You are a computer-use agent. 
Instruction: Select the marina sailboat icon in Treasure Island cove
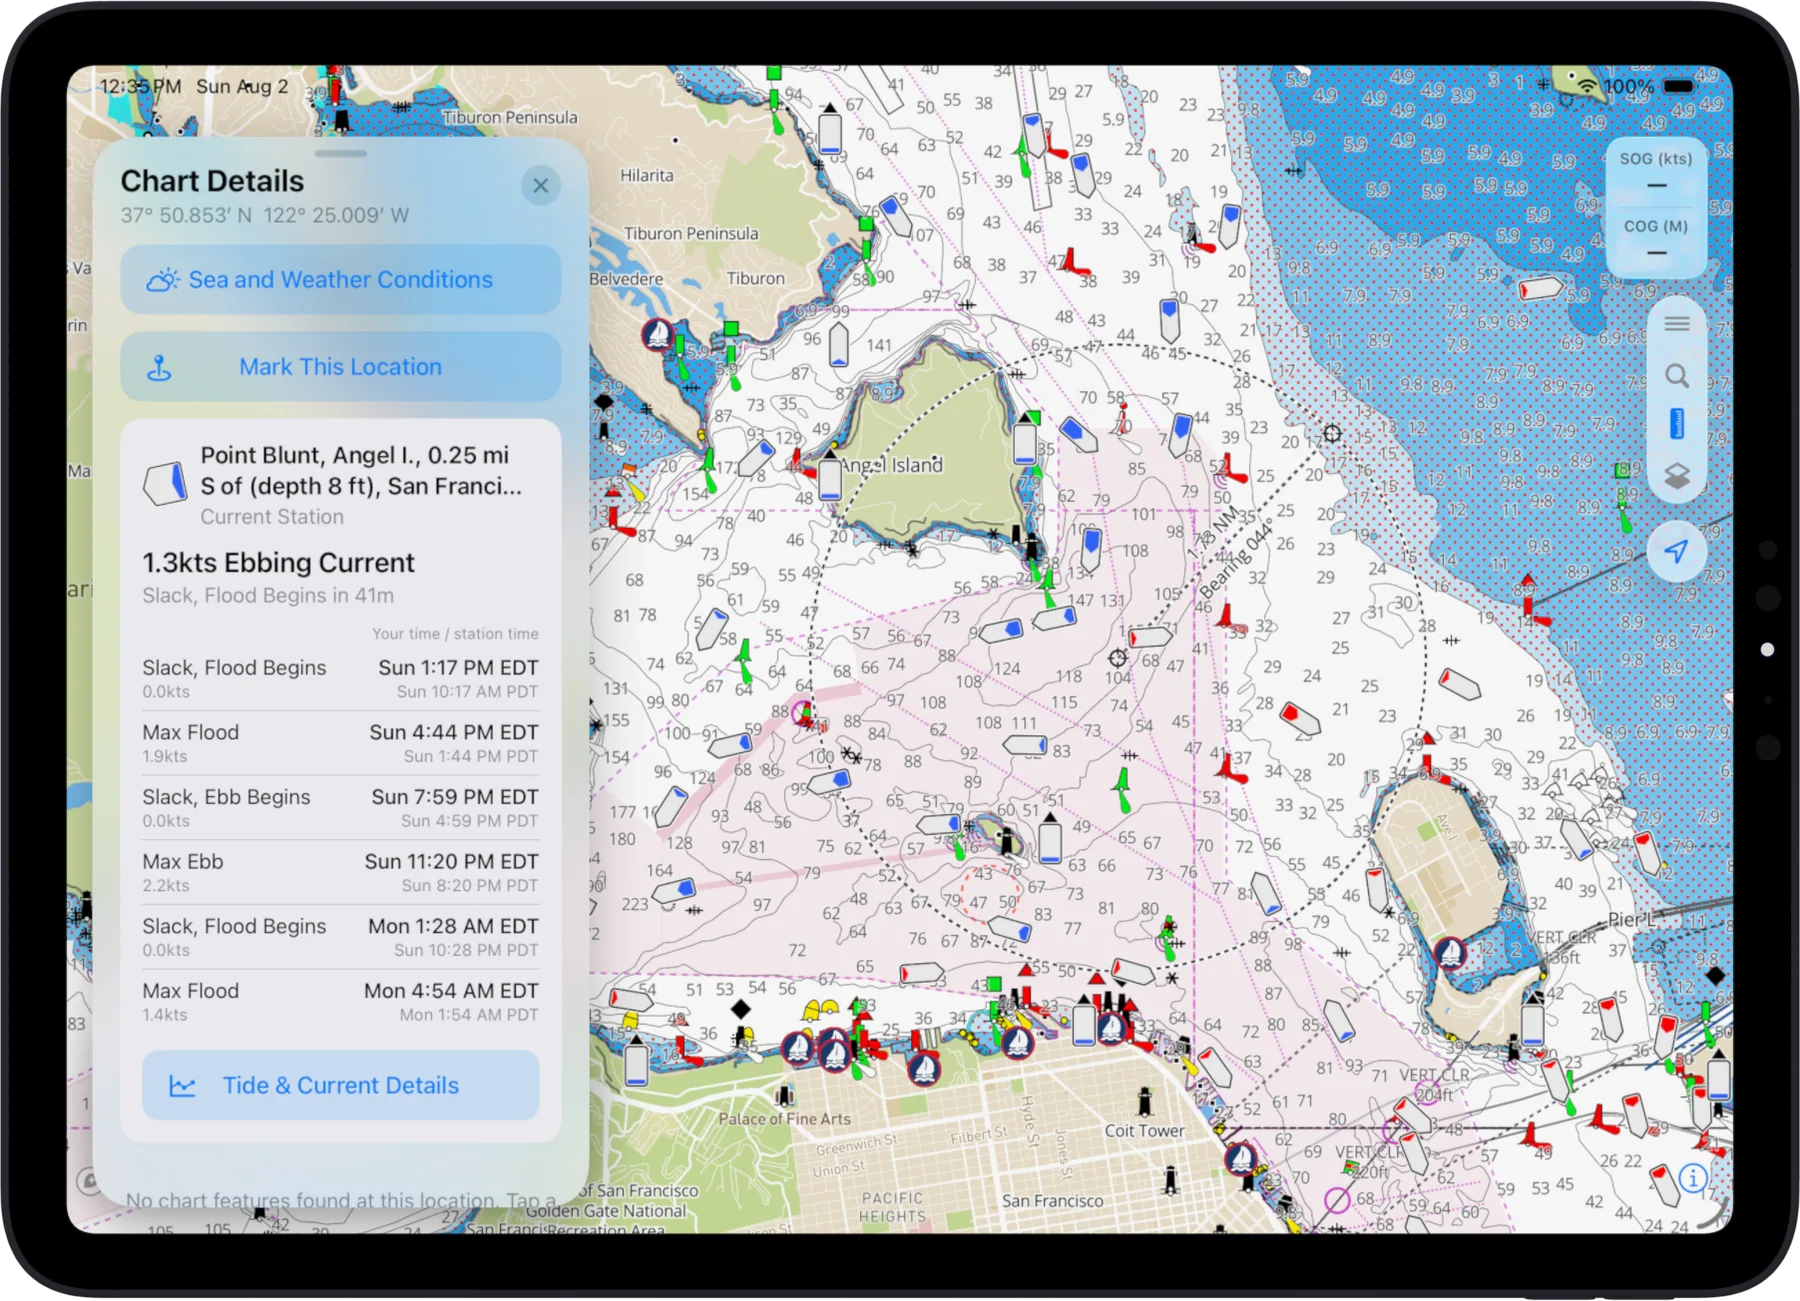1450,953
